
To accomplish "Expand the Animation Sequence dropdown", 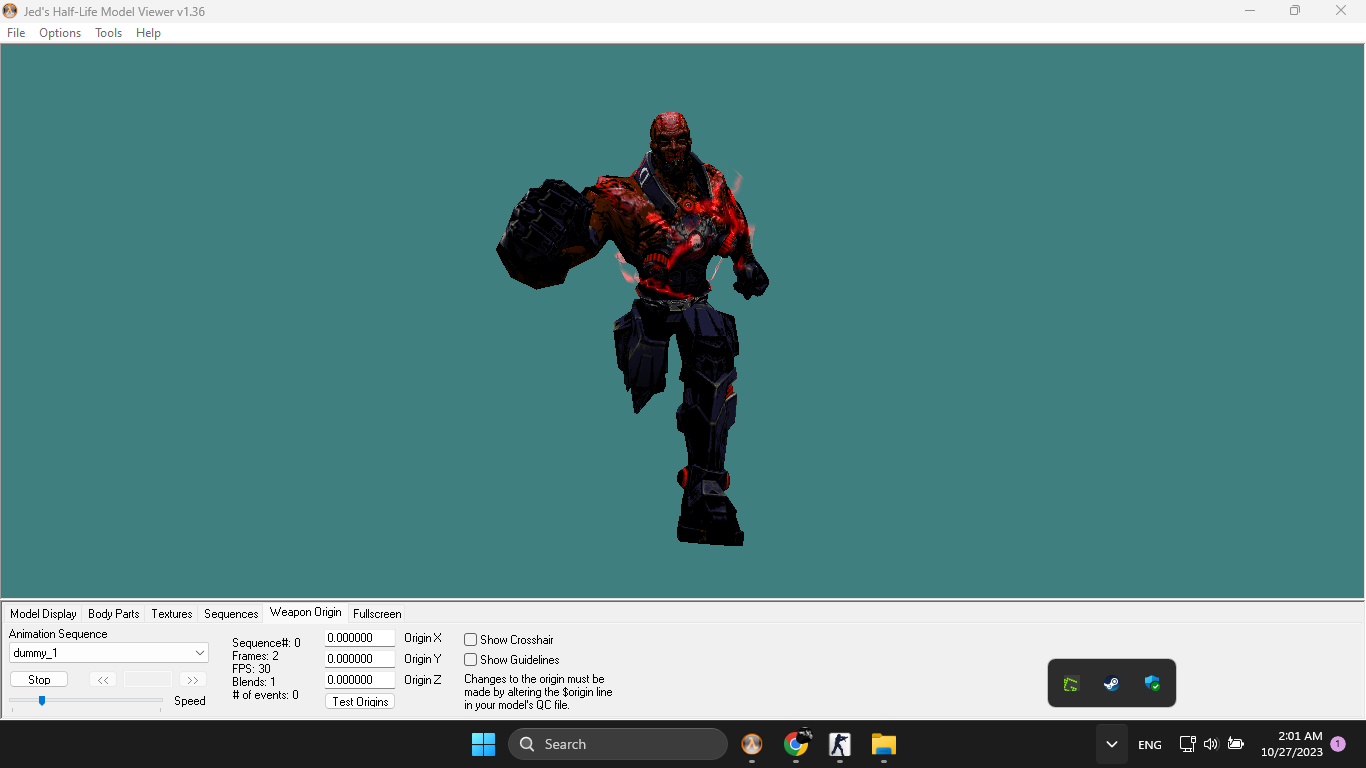I will click(x=199, y=653).
